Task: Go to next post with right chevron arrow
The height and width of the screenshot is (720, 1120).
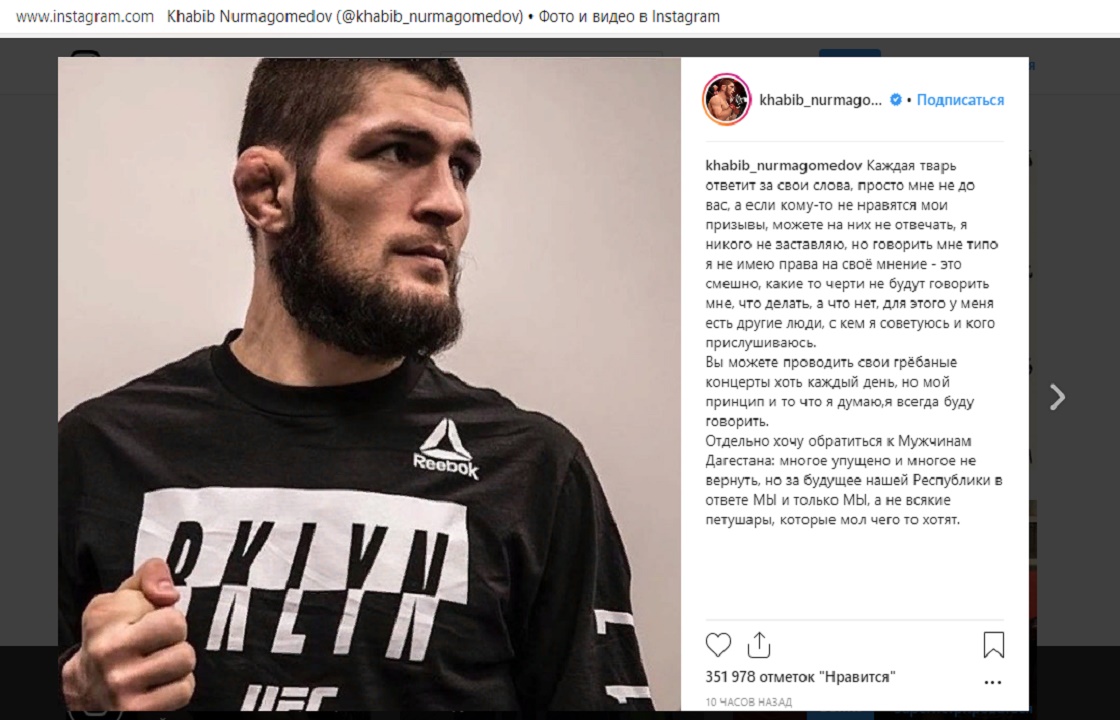Action: pyautogui.click(x=1057, y=396)
